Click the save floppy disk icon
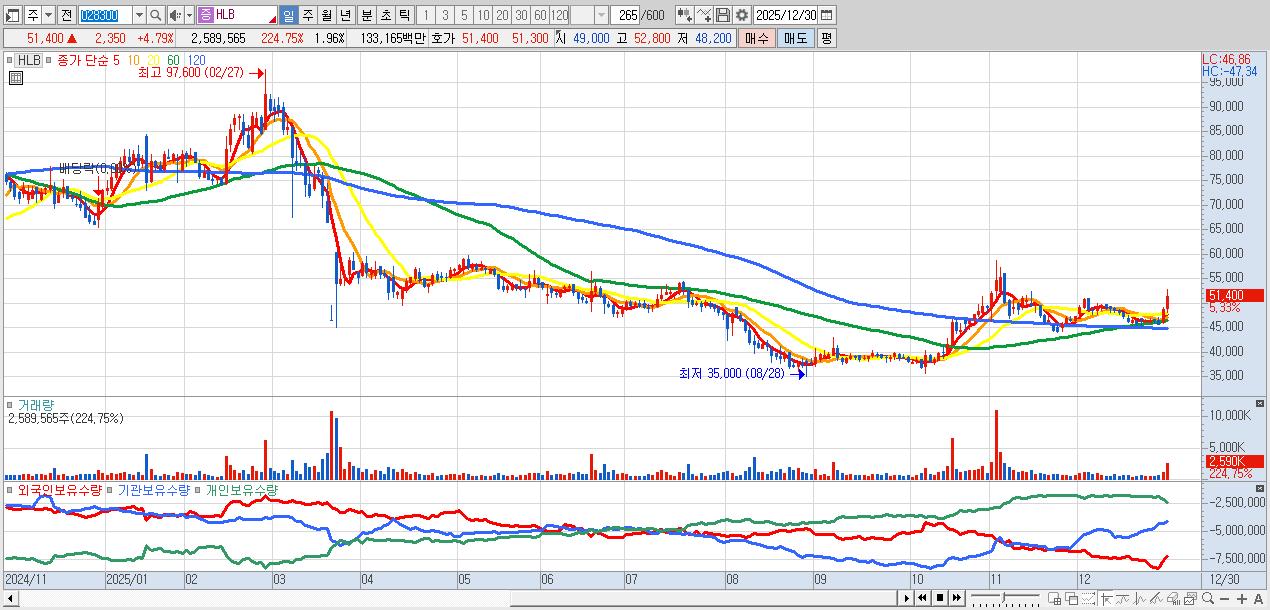Viewport: 1270px width, 610px height. [x=723, y=15]
